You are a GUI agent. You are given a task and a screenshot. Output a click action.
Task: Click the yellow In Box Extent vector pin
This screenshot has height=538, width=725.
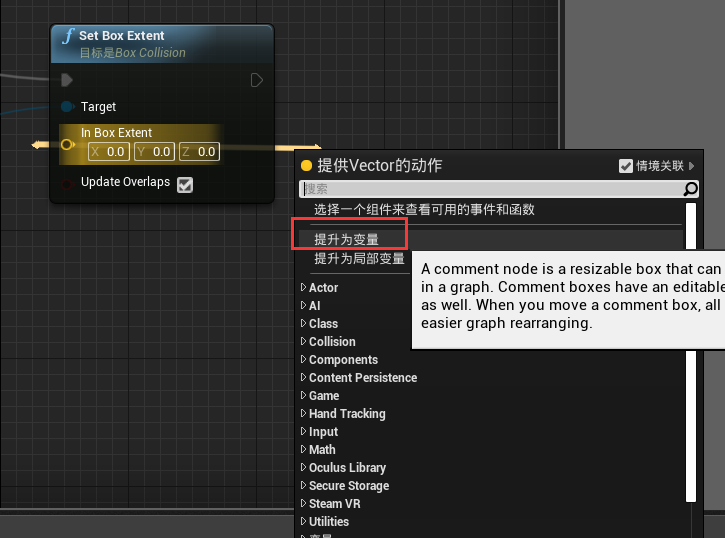coord(68,145)
